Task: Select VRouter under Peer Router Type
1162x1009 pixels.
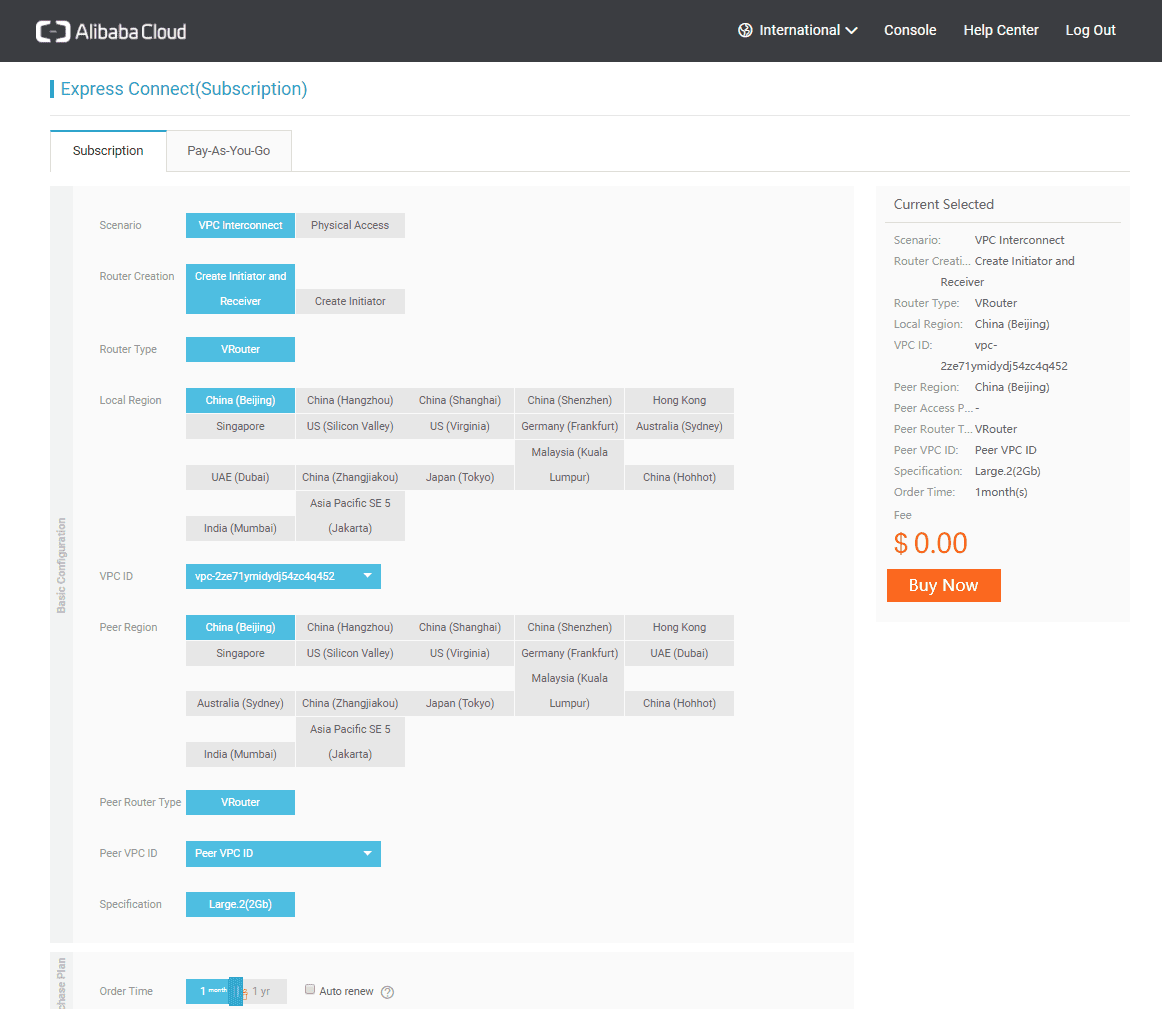Action: [240, 802]
